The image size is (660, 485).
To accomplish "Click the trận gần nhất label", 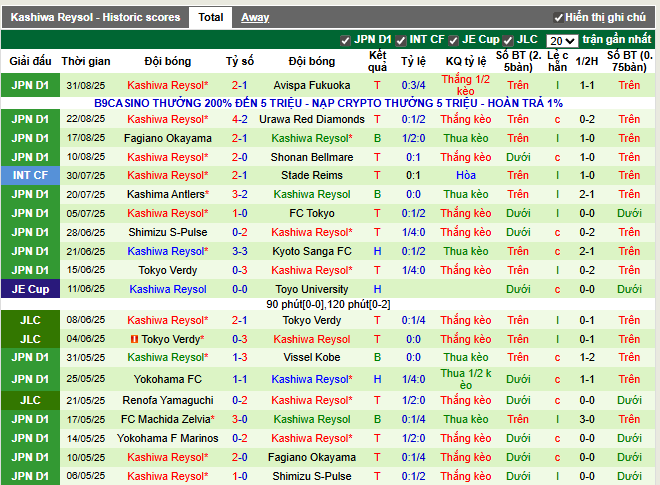I will pyautogui.click(x=617, y=40).
